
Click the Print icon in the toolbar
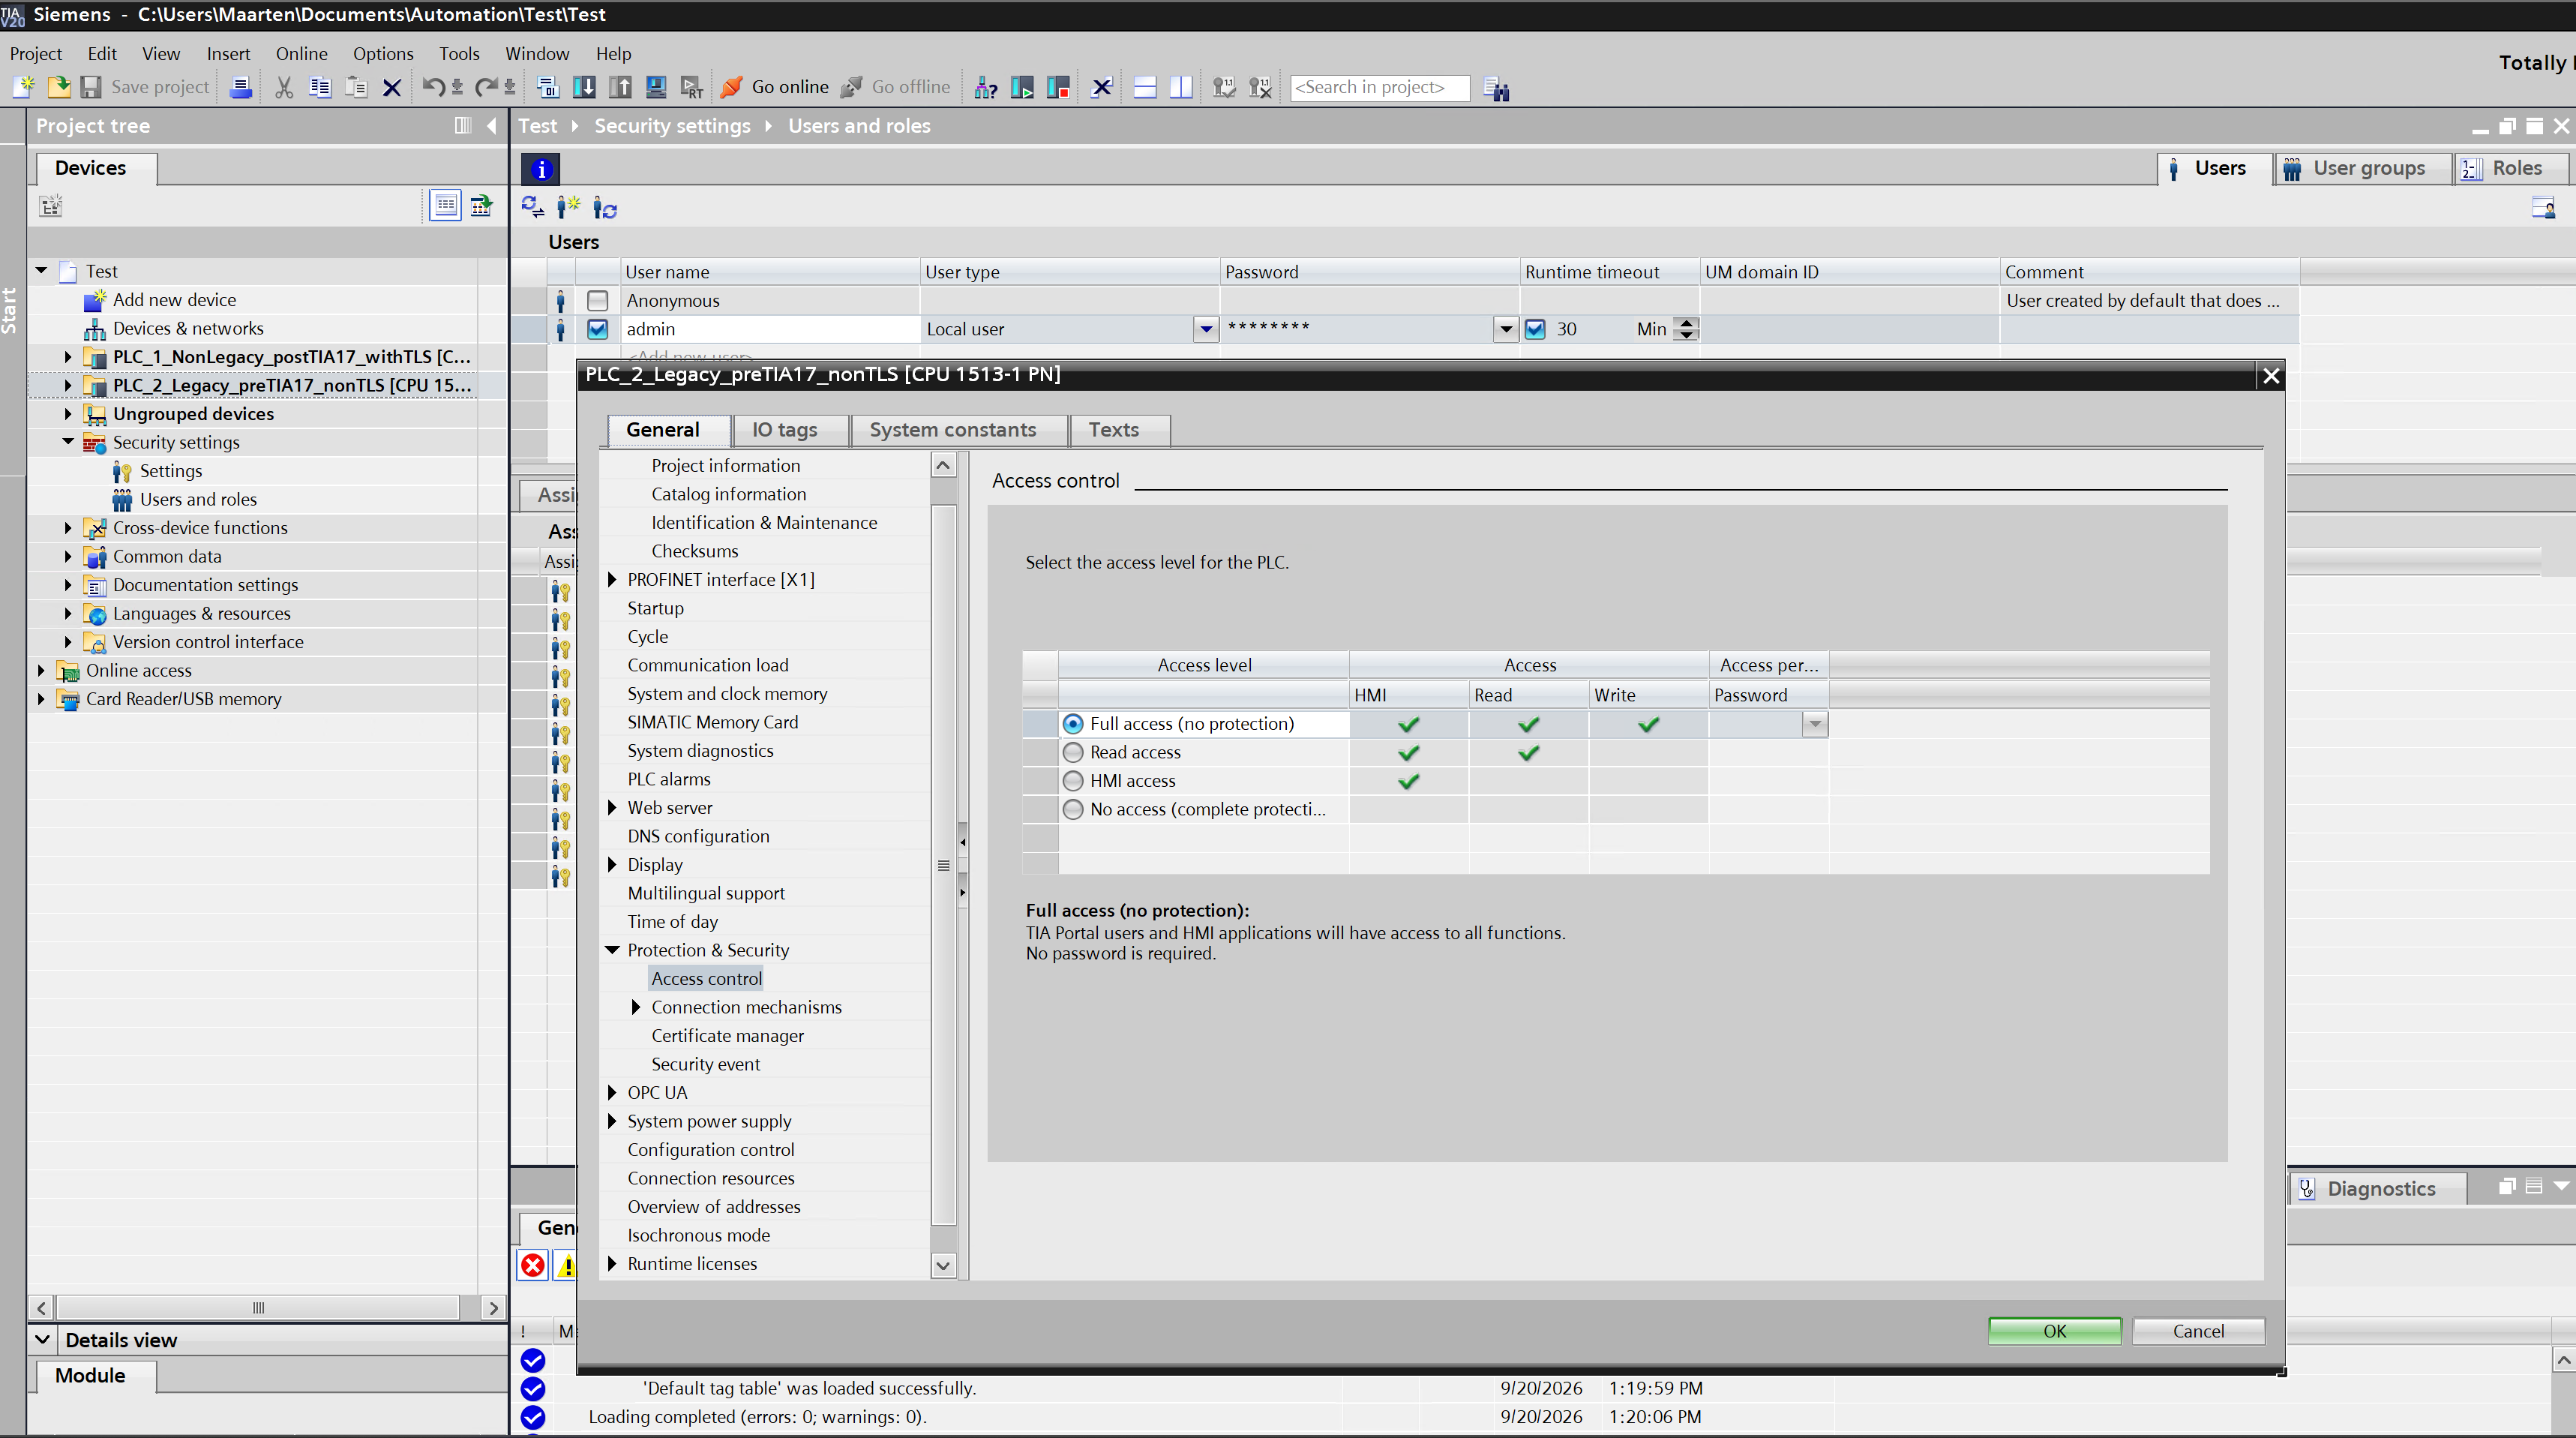tap(240, 87)
